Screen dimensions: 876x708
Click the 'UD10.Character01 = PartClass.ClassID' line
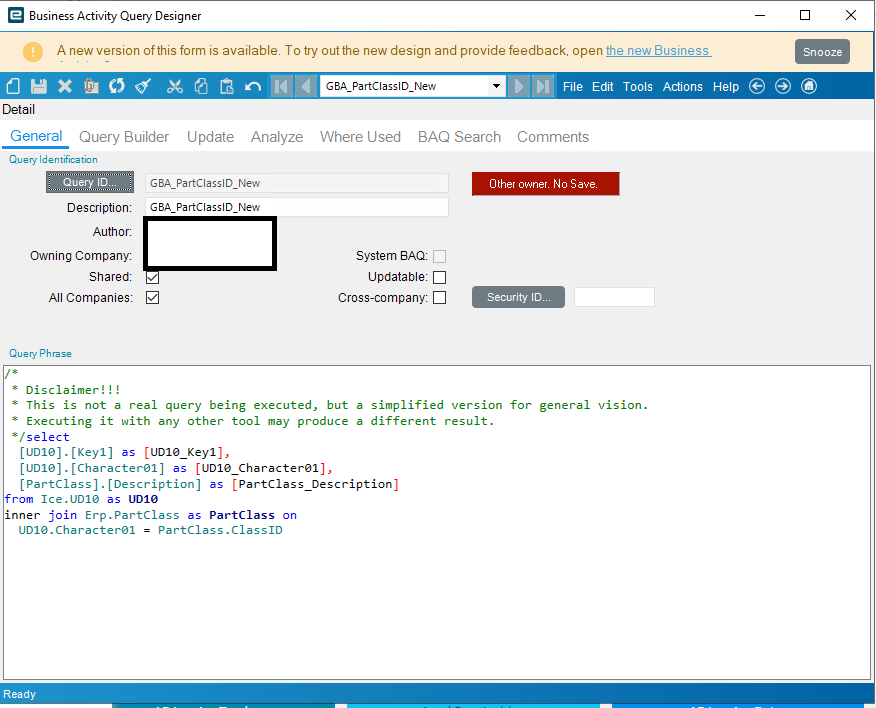pos(150,530)
